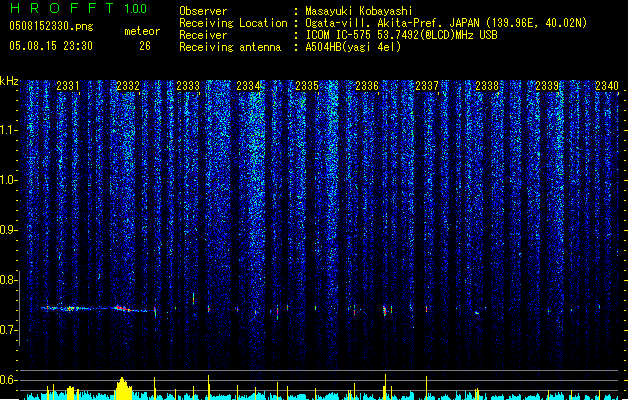
Task: Click the 2331 time marker
Action: (x=68, y=85)
